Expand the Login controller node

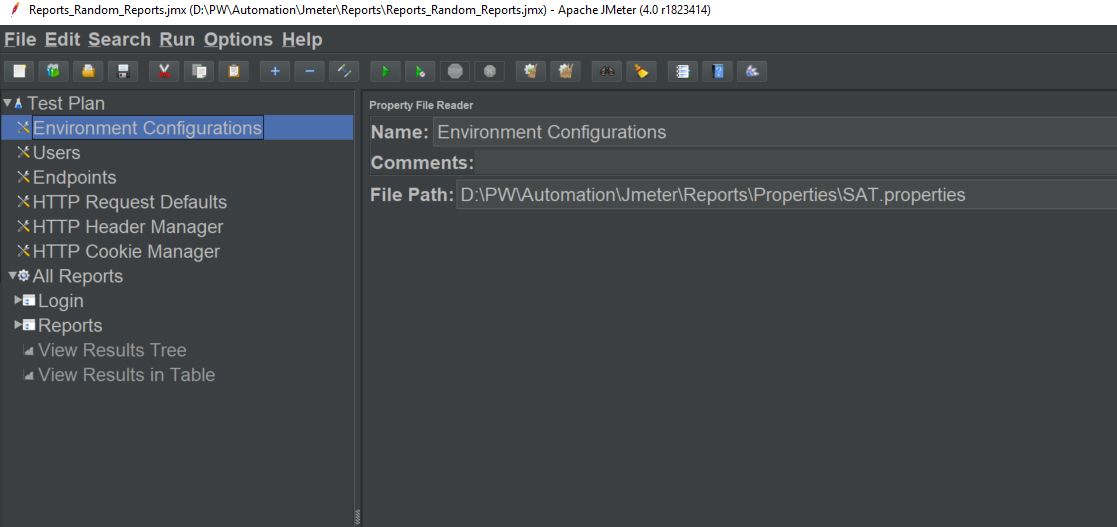point(19,301)
